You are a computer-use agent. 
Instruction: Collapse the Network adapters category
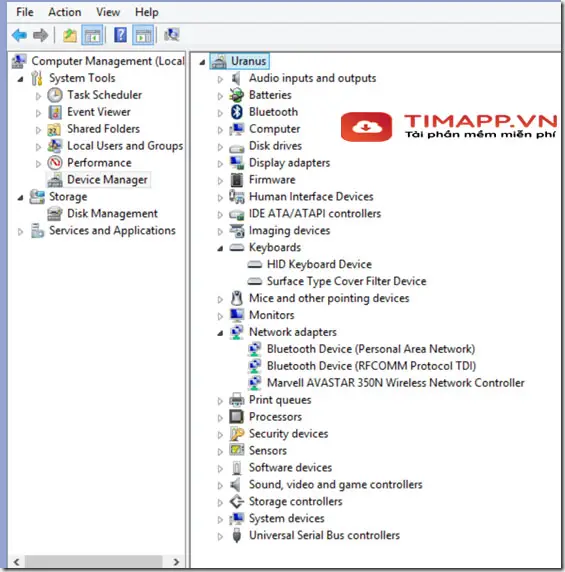[220, 333]
